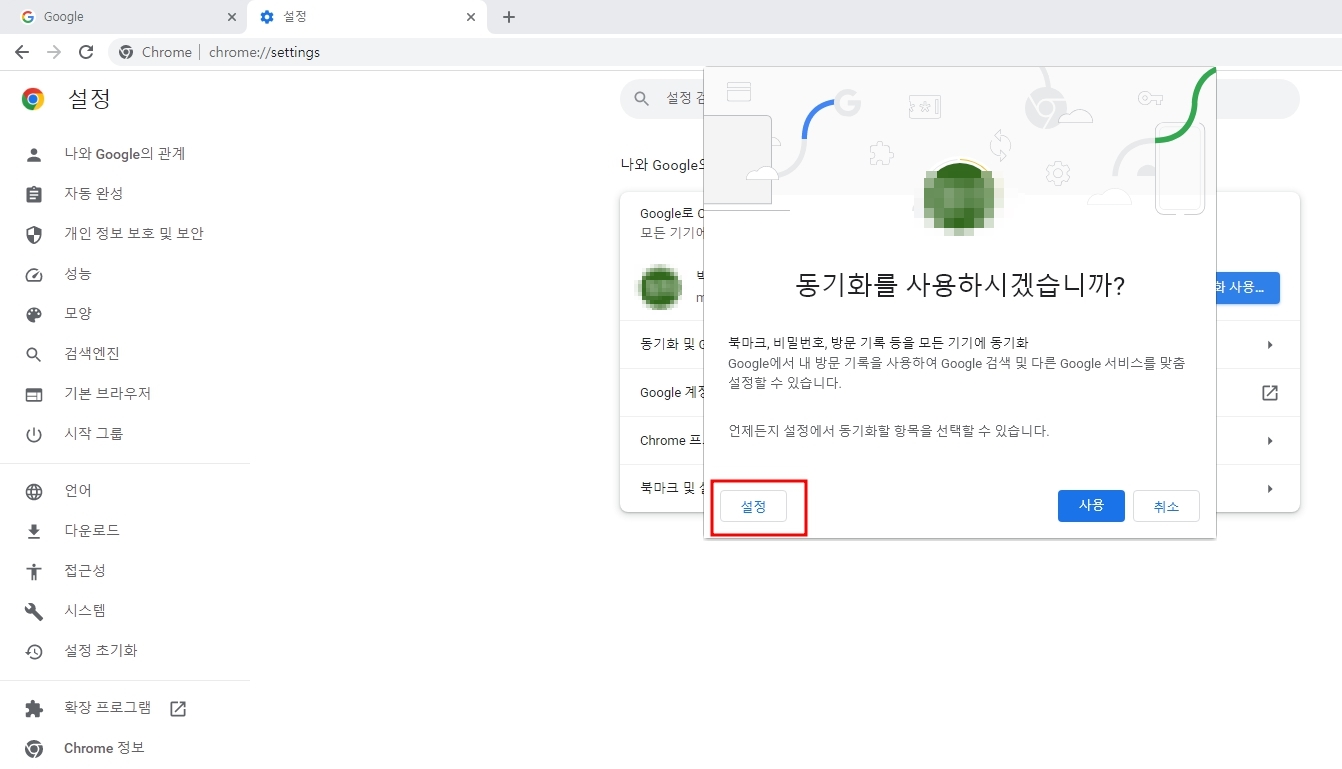Image resolution: width=1342 pixels, height=769 pixels.
Task: Close the 설정 tab
Action: 471,17
